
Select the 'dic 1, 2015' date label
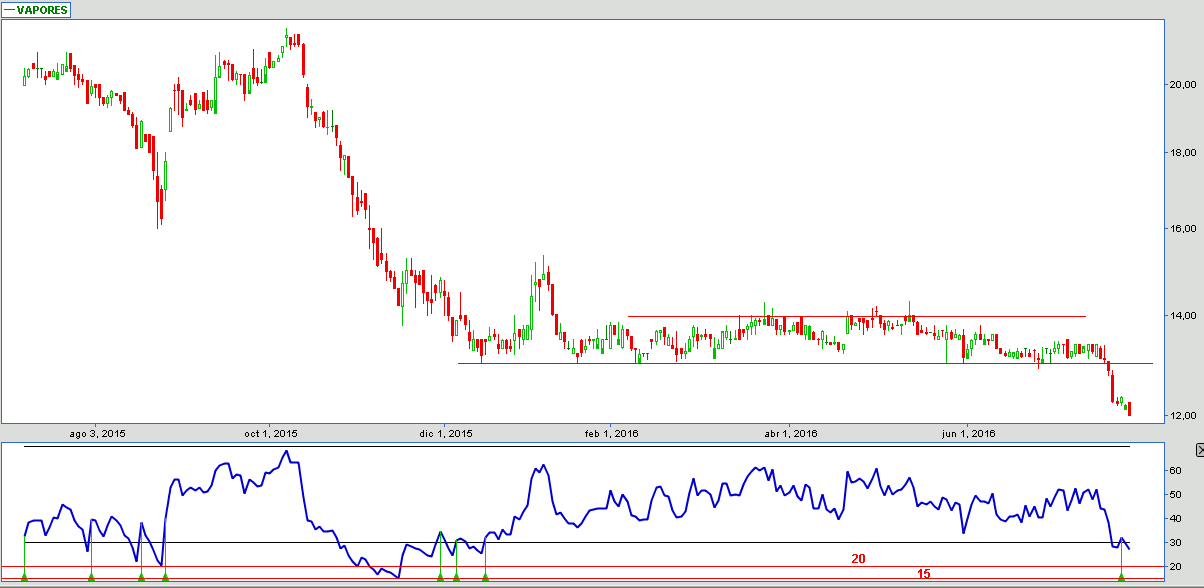pyautogui.click(x=446, y=433)
